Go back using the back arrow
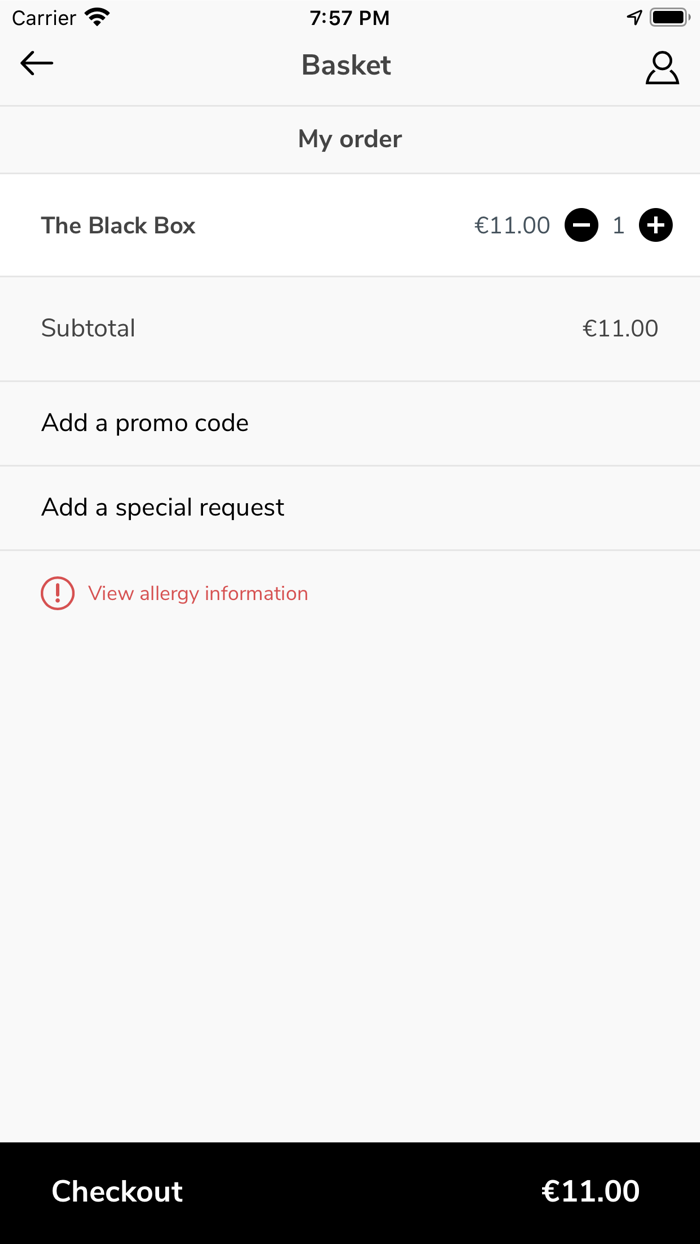700x1244 pixels. pyautogui.click(x=37, y=64)
